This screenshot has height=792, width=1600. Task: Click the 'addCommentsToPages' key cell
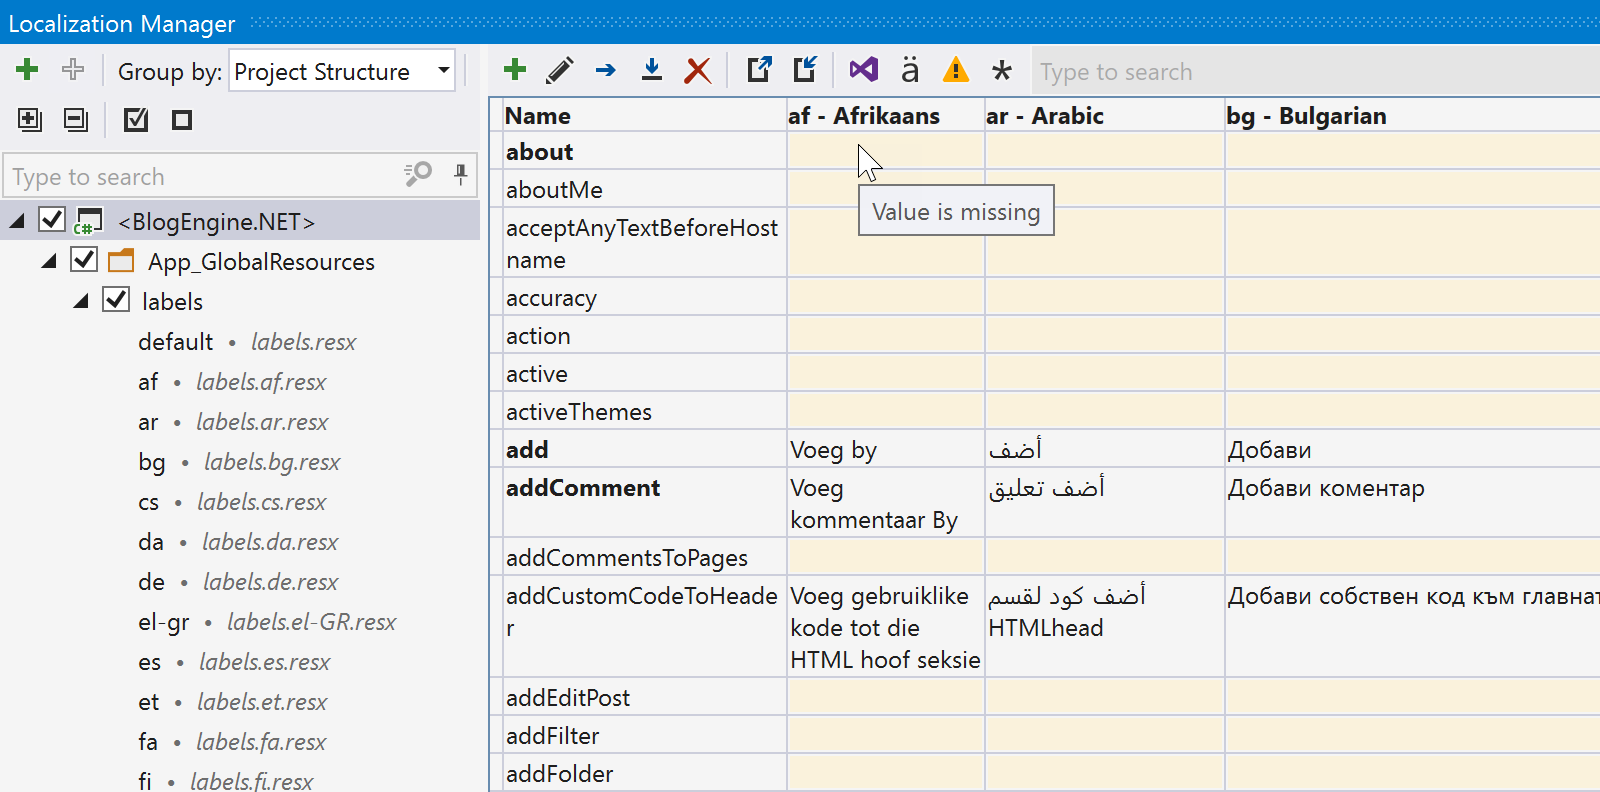(644, 557)
